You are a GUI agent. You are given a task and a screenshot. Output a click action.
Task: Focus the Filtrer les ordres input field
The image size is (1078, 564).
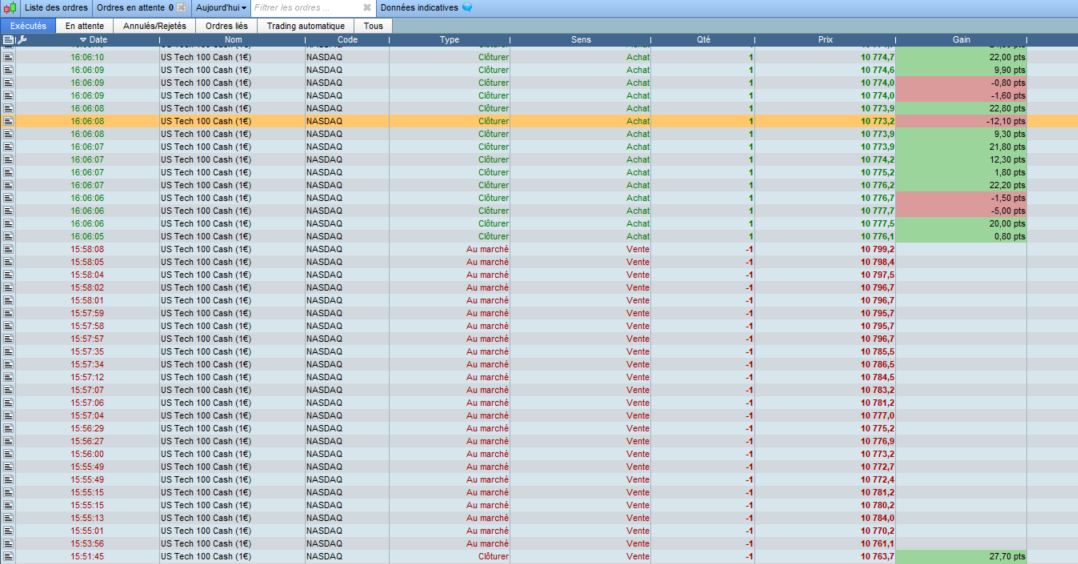[306, 8]
